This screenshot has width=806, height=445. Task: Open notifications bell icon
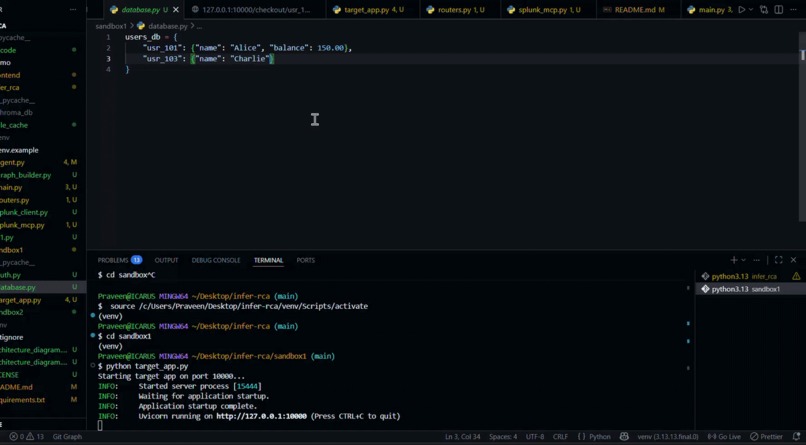(x=796, y=436)
